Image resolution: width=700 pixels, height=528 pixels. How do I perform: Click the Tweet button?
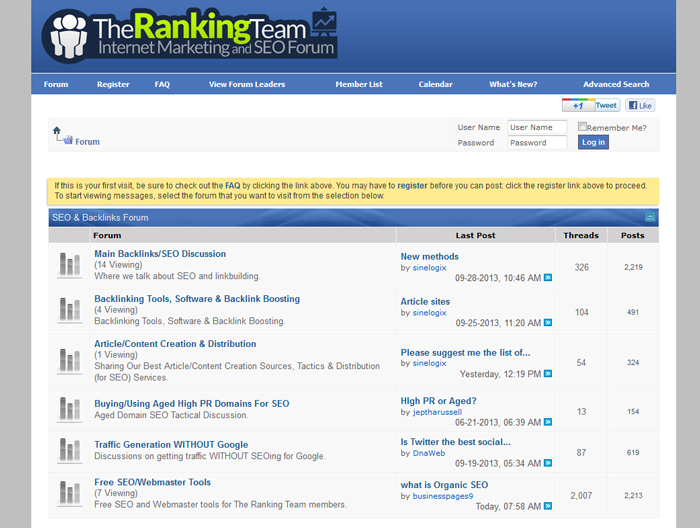click(x=607, y=105)
